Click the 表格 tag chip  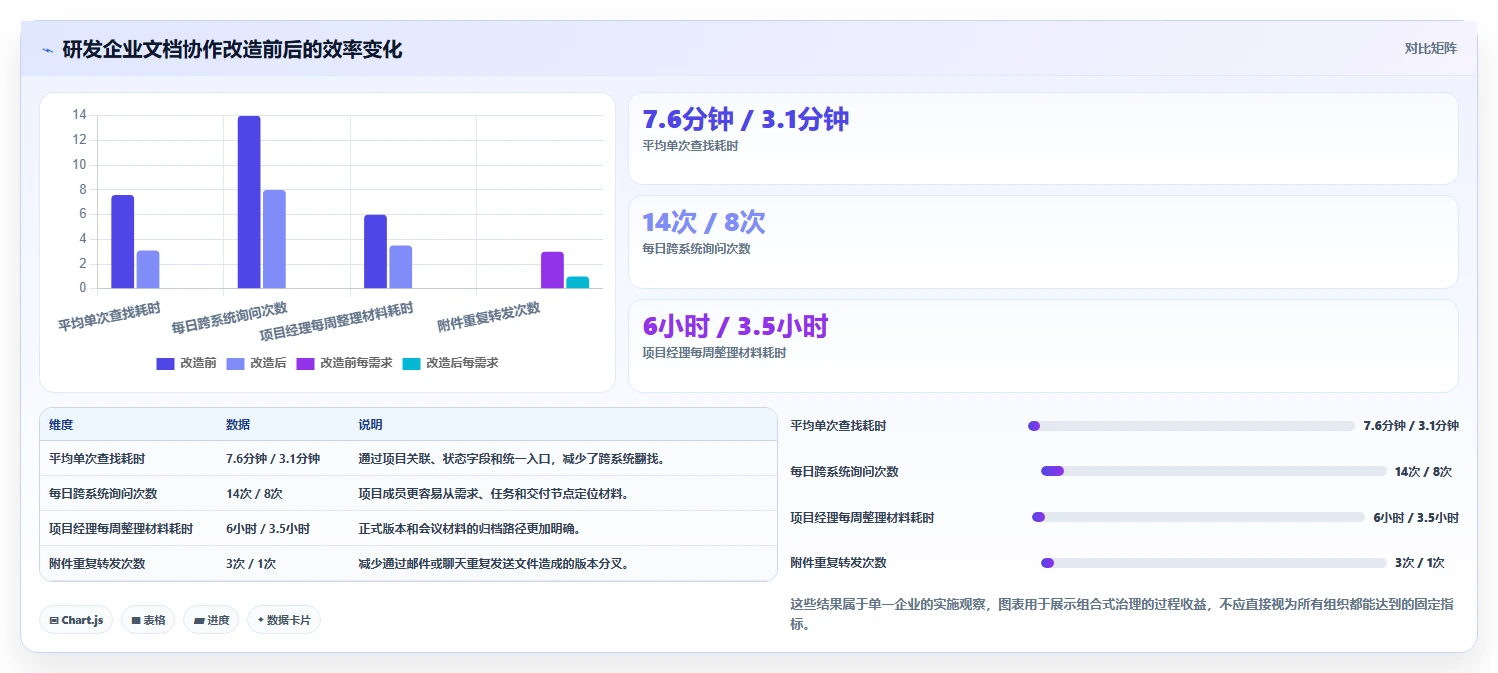coord(148,620)
